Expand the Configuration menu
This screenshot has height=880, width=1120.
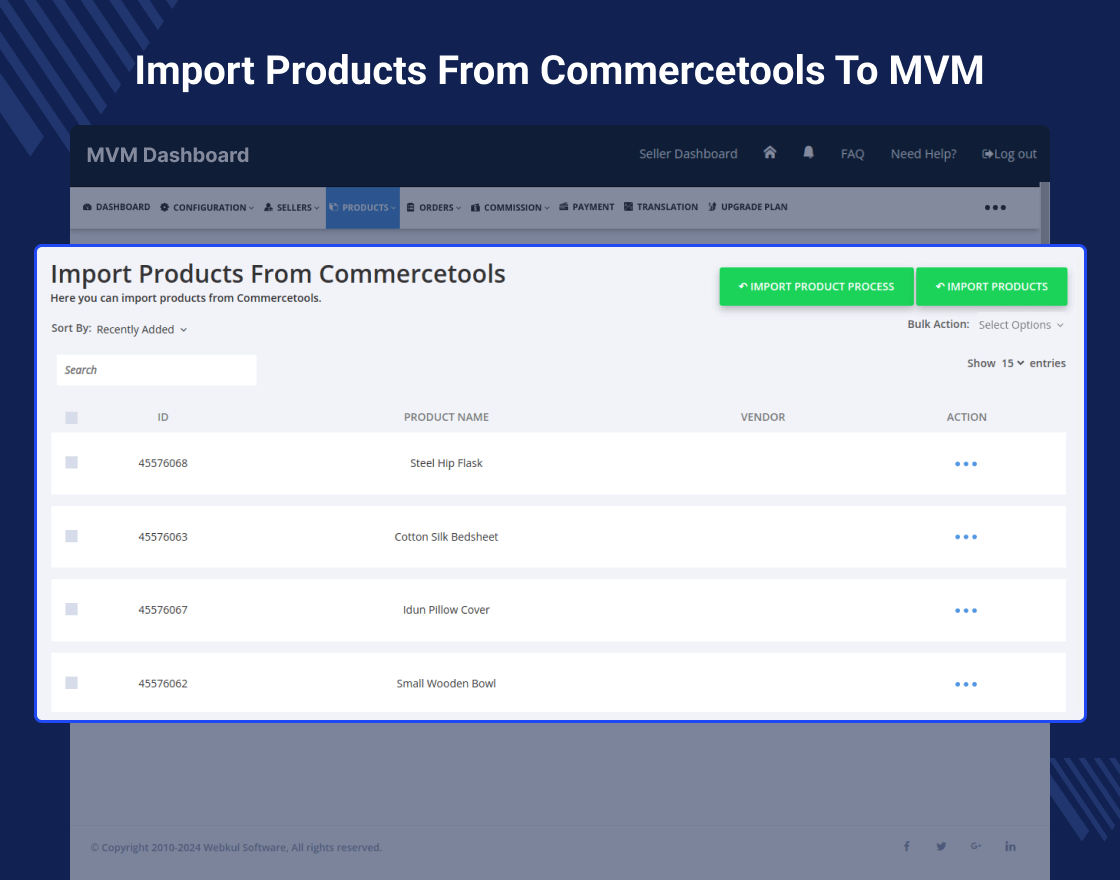(x=207, y=208)
